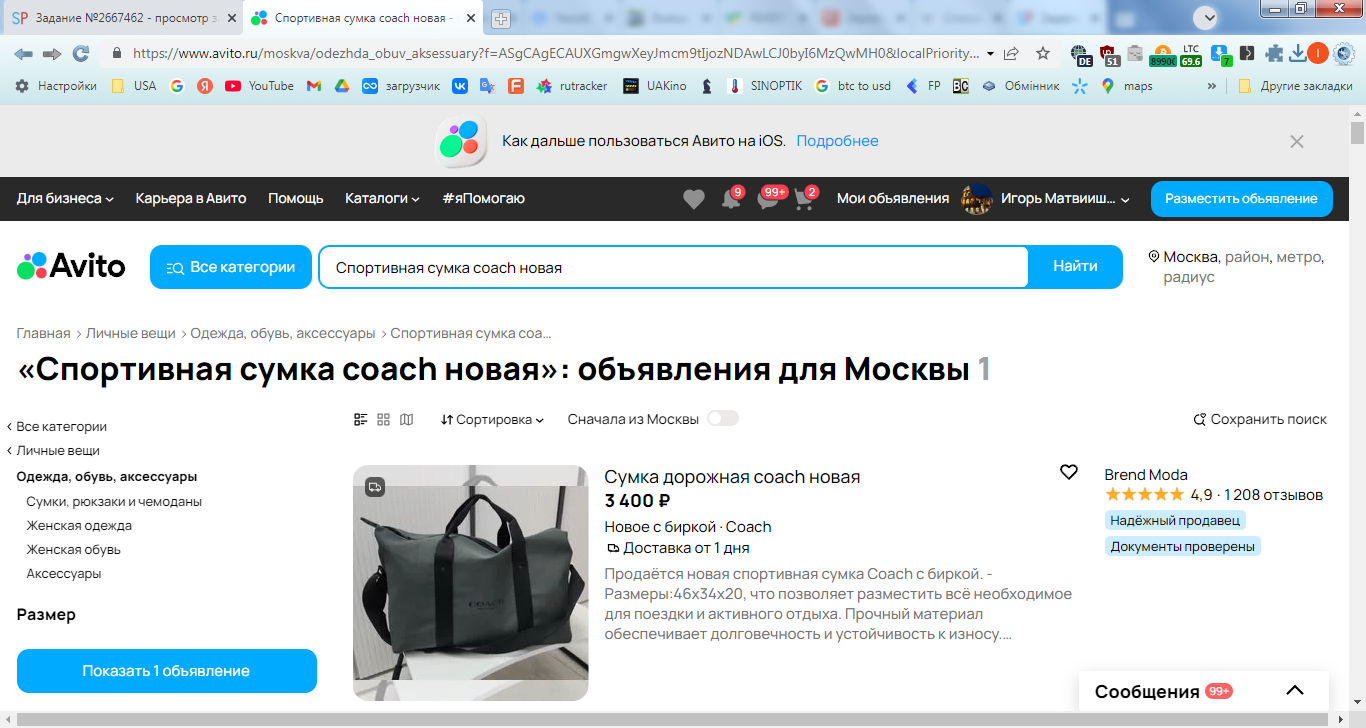1366x728 pixels.
Task: Click the browser address bar URL
Action: [x=554, y=53]
